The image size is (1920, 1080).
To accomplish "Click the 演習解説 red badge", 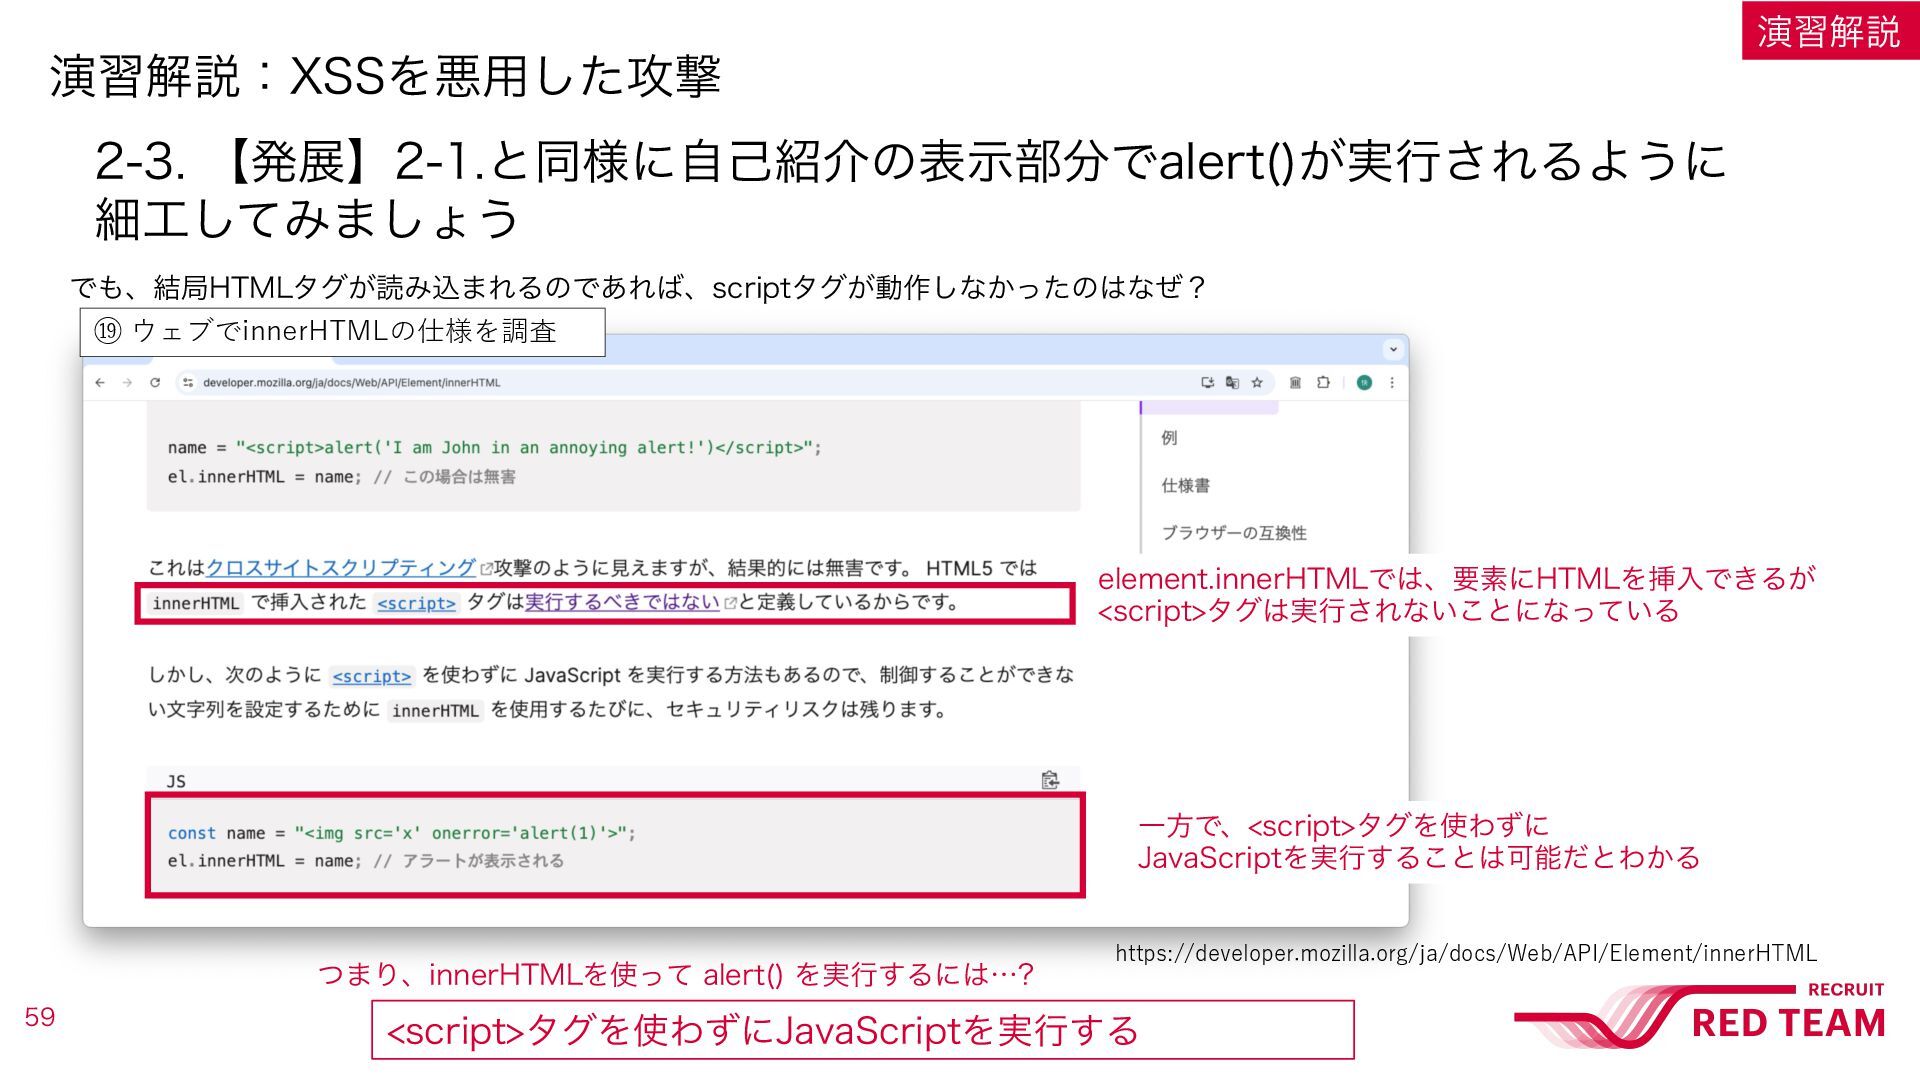I will 1830,30.
